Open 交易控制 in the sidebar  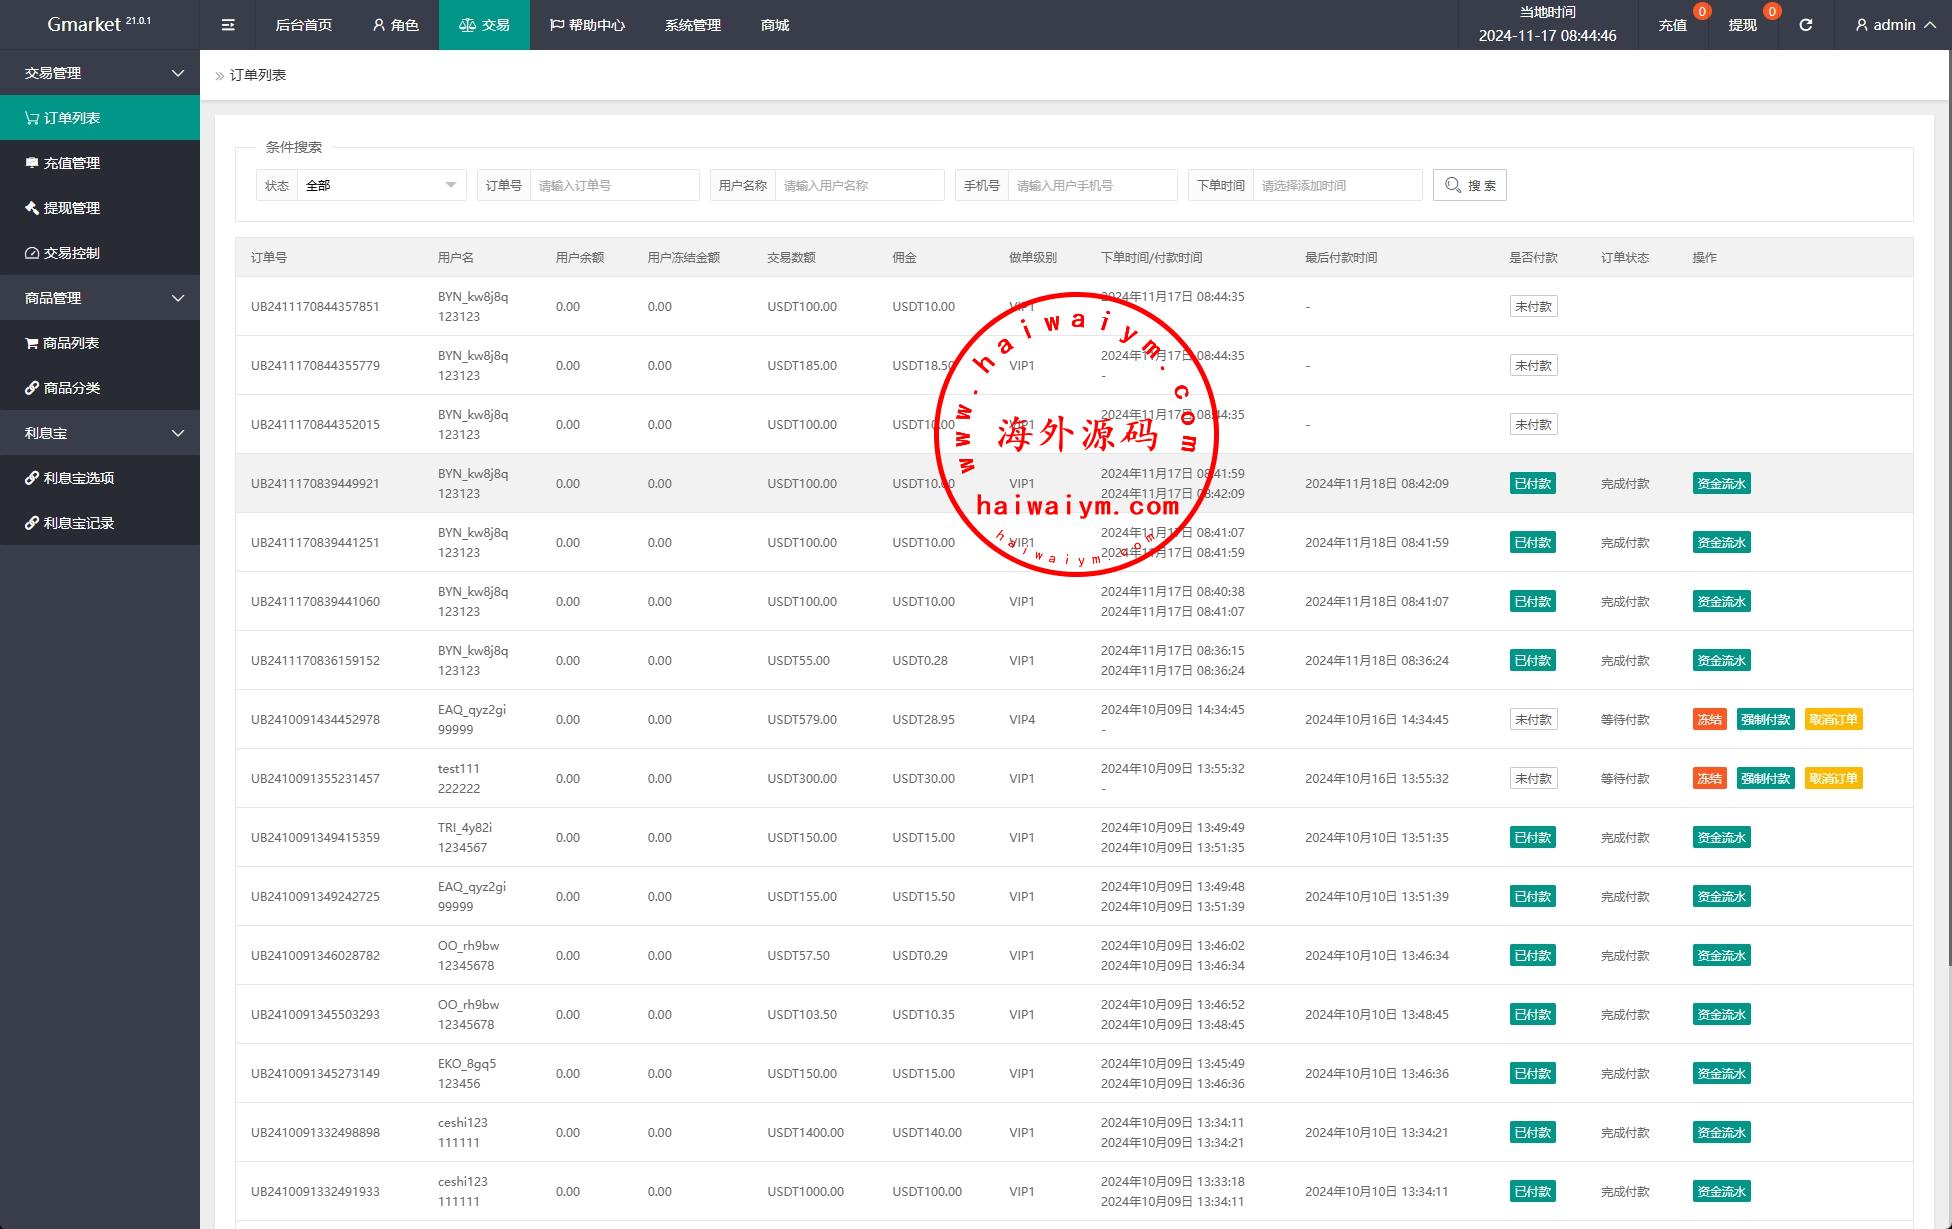(x=72, y=253)
